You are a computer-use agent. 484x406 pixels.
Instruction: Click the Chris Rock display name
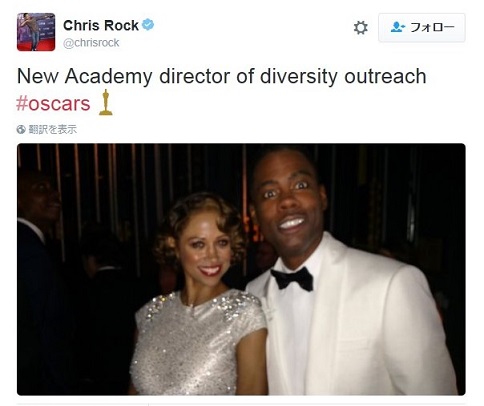coord(101,25)
